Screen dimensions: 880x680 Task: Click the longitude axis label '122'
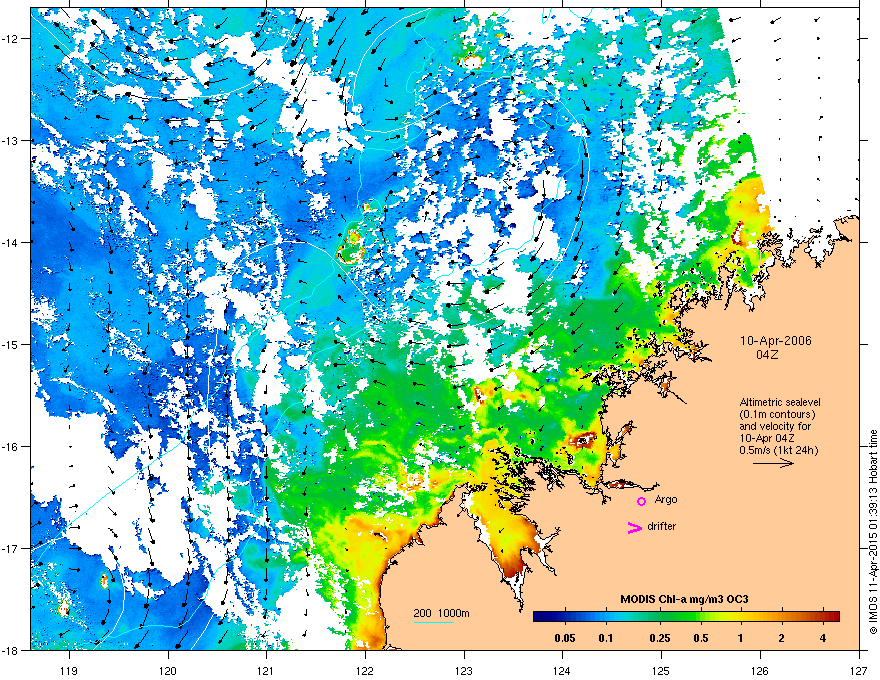tap(365, 670)
